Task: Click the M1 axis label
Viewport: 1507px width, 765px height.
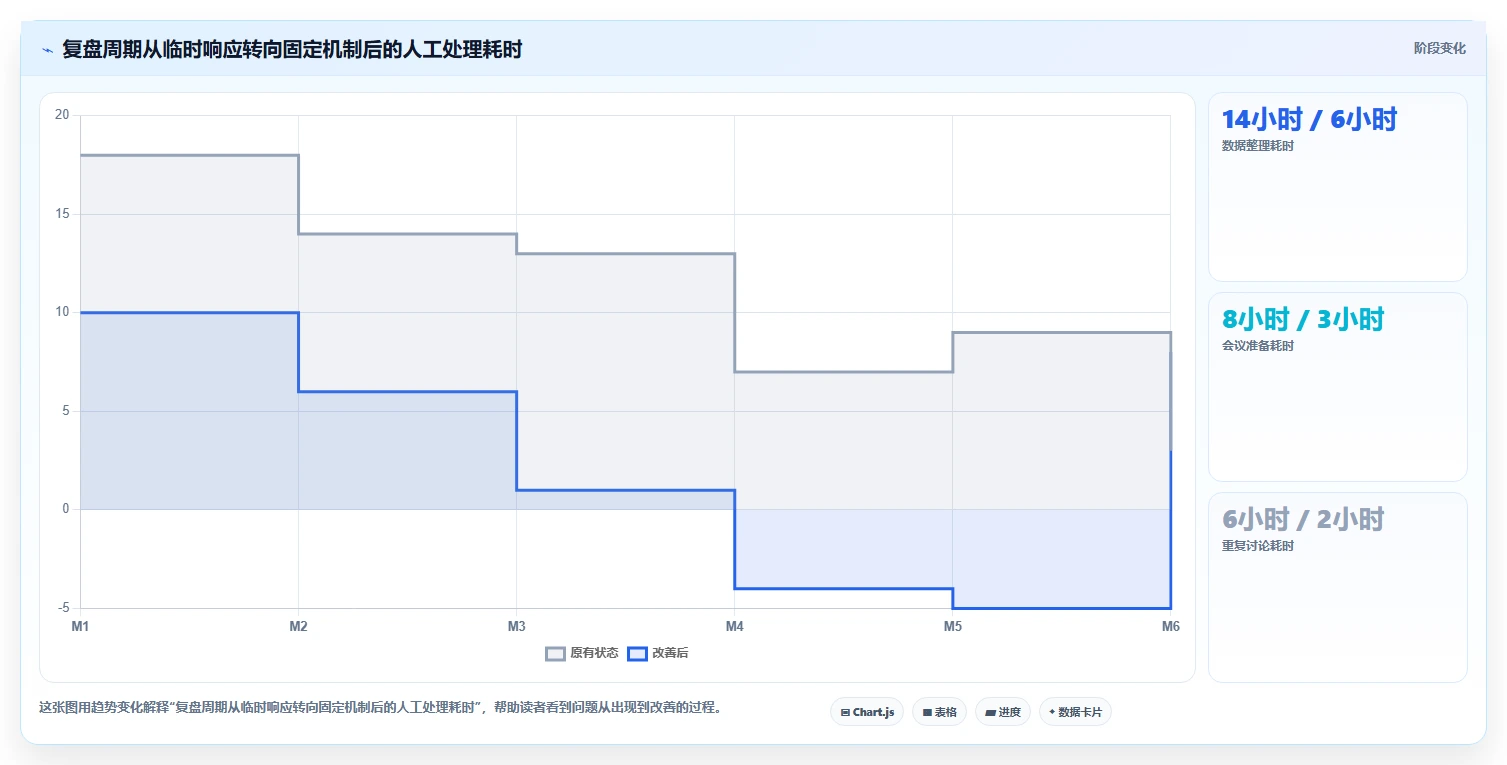Action: pos(80,627)
